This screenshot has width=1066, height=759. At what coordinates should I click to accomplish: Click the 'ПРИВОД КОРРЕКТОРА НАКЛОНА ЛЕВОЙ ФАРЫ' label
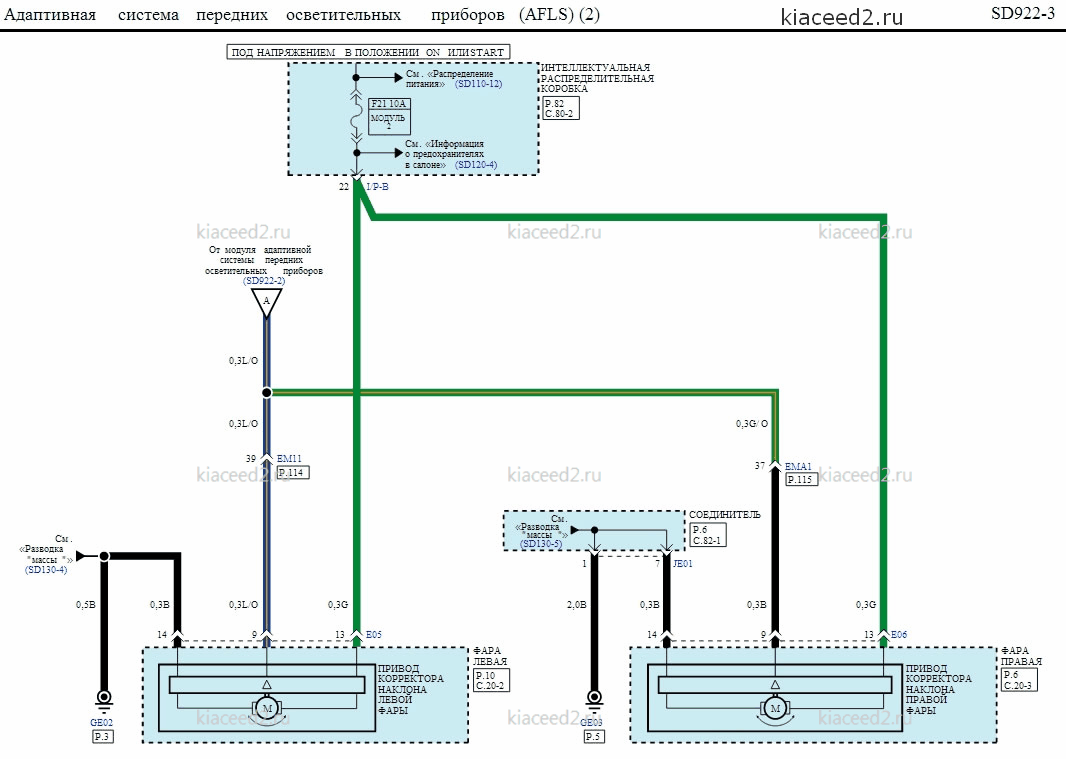point(410,689)
